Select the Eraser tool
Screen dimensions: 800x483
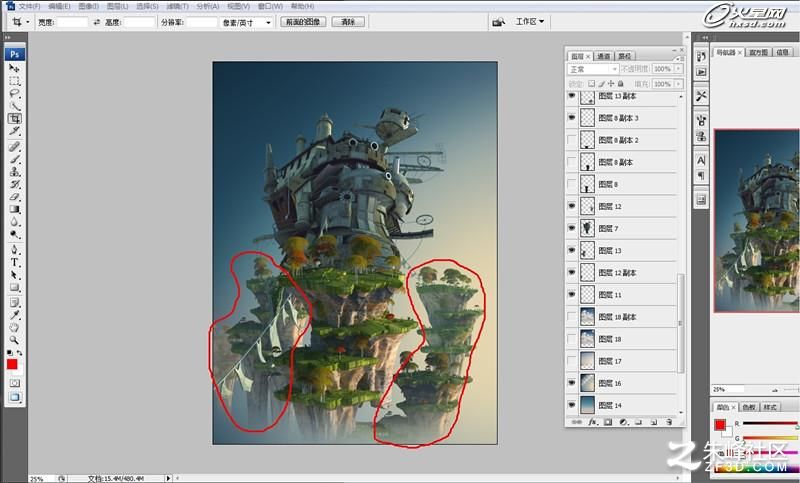(14, 197)
